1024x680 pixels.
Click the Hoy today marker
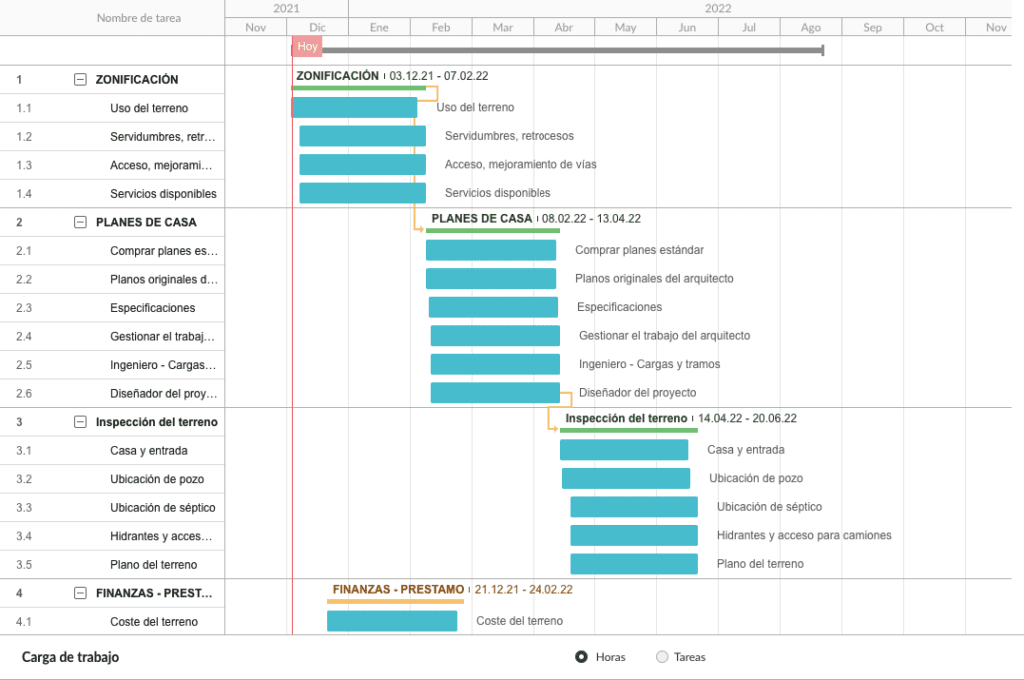click(x=307, y=46)
